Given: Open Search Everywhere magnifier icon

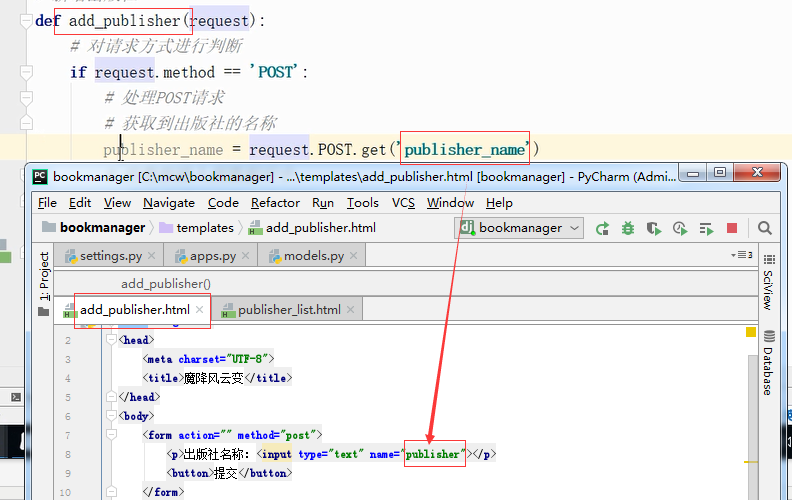Looking at the screenshot, I should pos(765,228).
